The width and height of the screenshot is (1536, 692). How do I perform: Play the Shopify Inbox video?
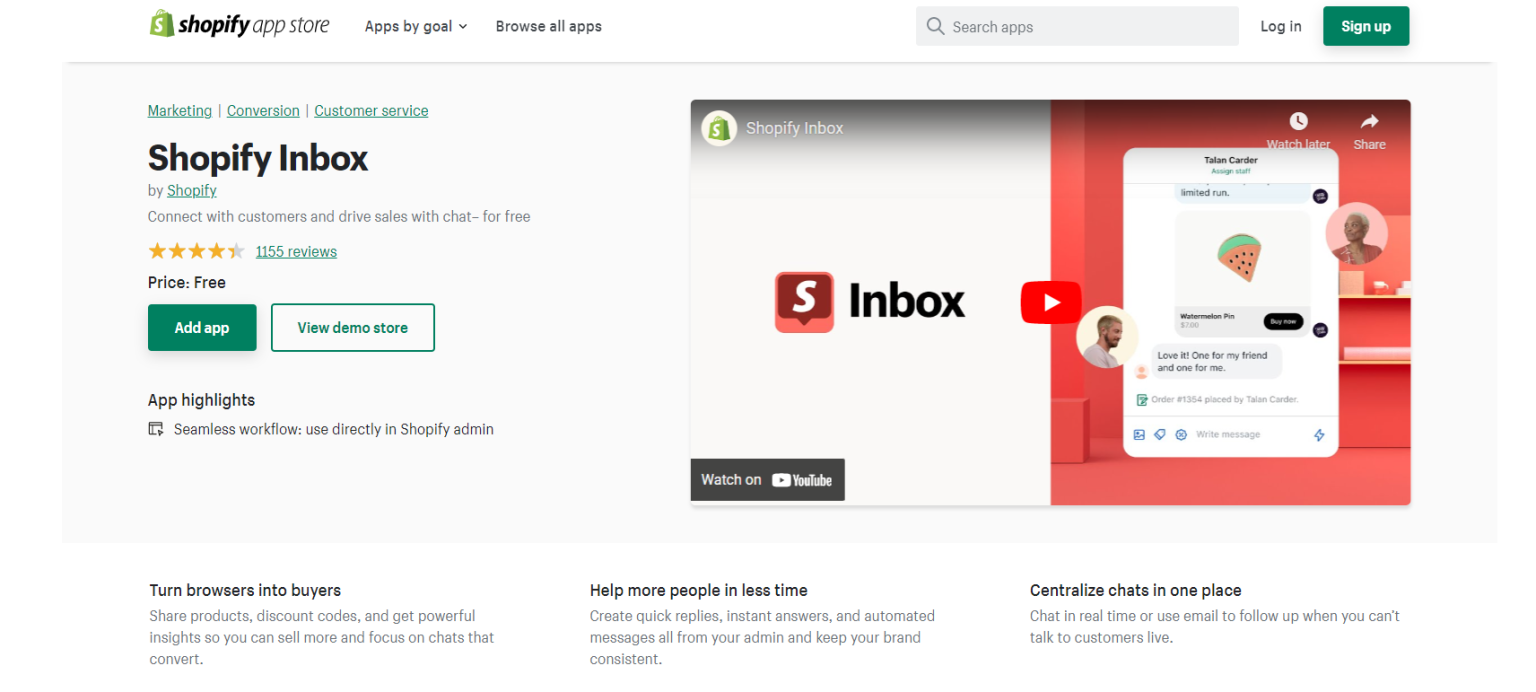(1051, 302)
